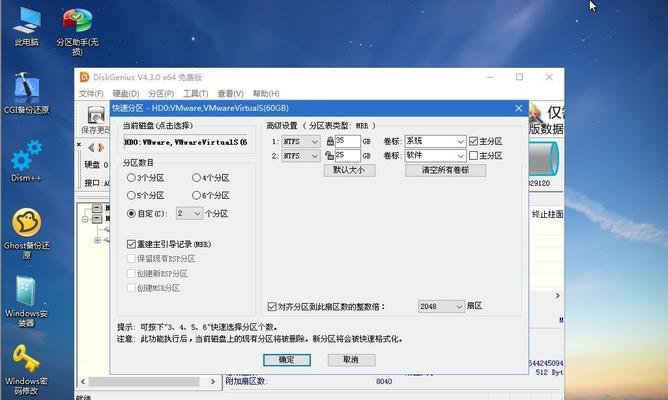Click the 保存更改 toolbar icon
668x400 pixels.
[95, 120]
